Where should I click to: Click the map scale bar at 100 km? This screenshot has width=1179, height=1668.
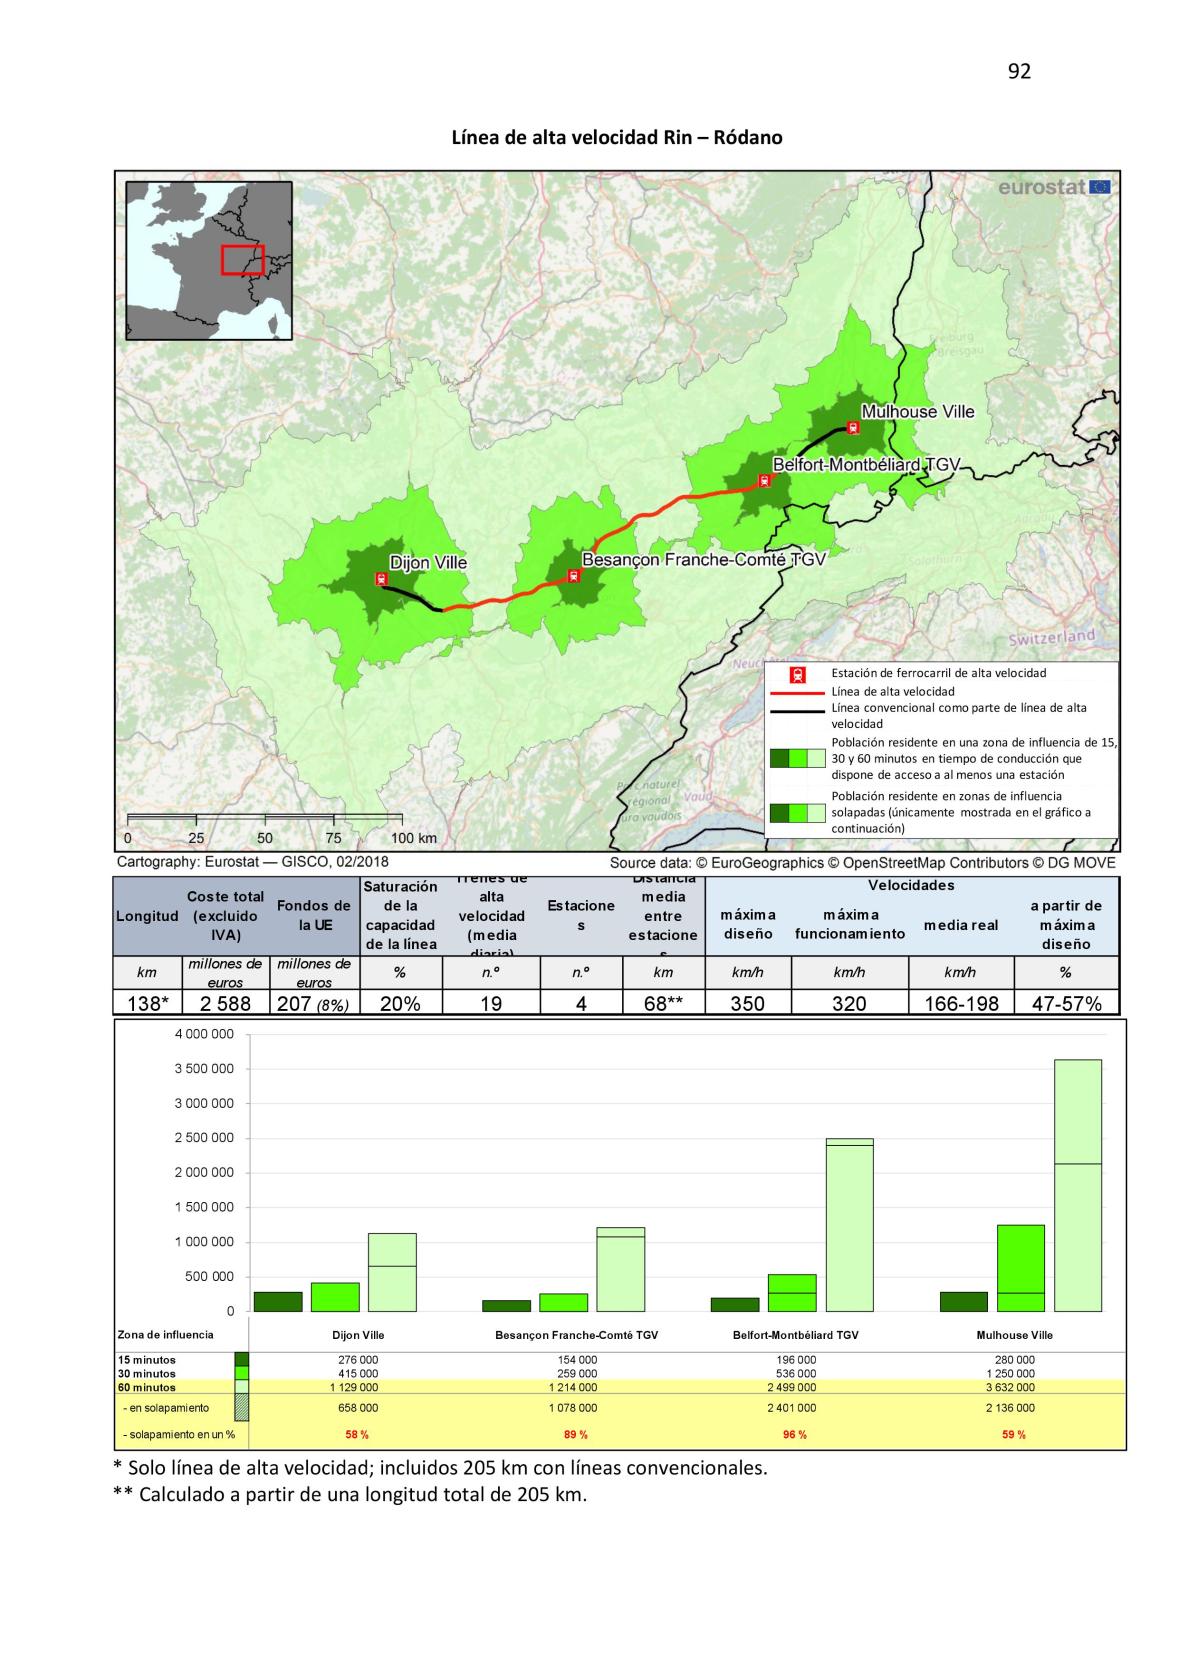click(x=402, y=820)
